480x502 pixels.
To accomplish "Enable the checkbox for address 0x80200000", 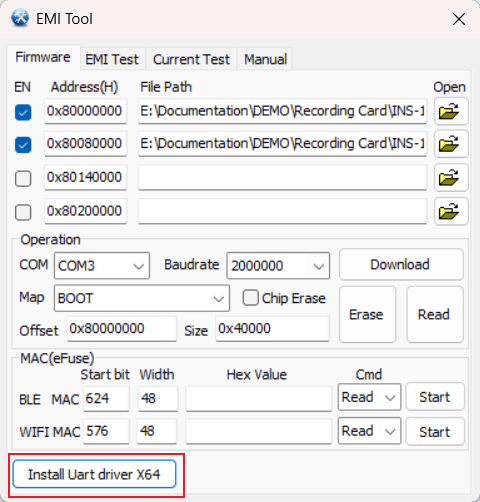I will pyautogui.click(x=23, y=212).
